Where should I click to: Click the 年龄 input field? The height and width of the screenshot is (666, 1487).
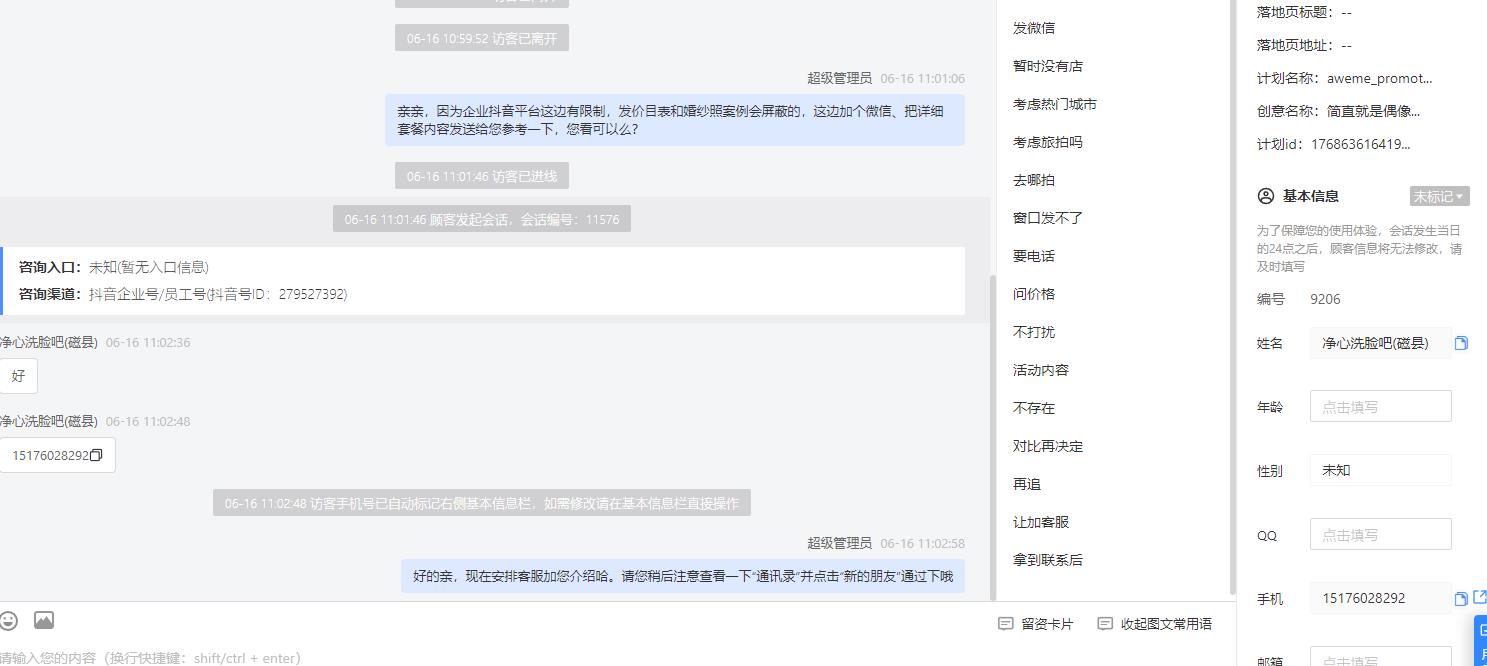click(1380, 406)
